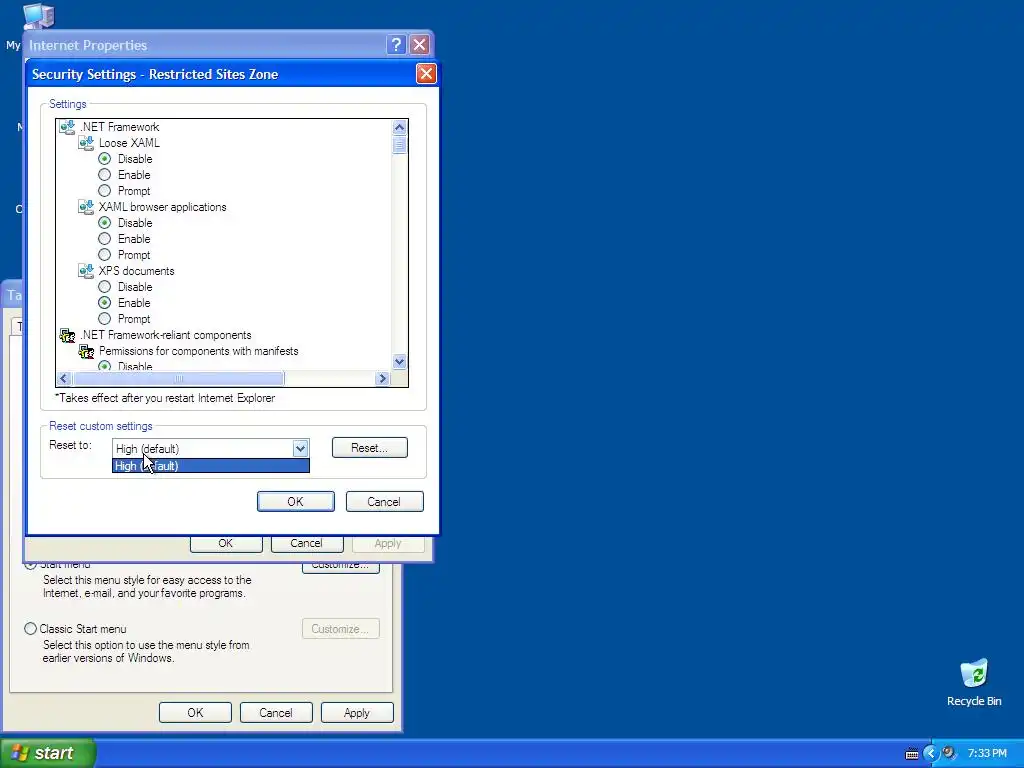Click the Loose XAML setting icon

[x=86, y=142]
